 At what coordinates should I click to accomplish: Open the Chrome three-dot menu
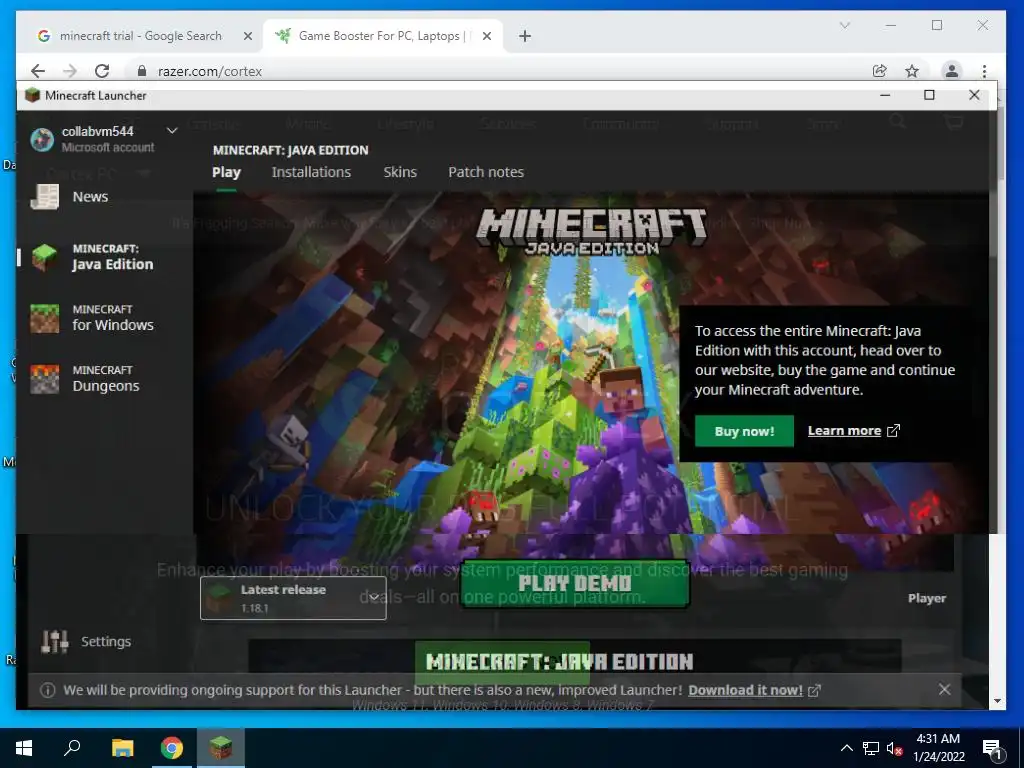point(984,71)
